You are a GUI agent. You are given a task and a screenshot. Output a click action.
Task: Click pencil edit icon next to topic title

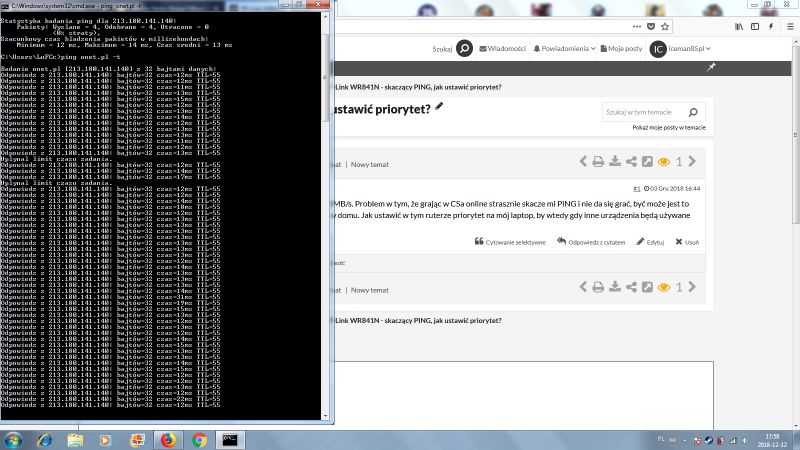click(439, 106)
